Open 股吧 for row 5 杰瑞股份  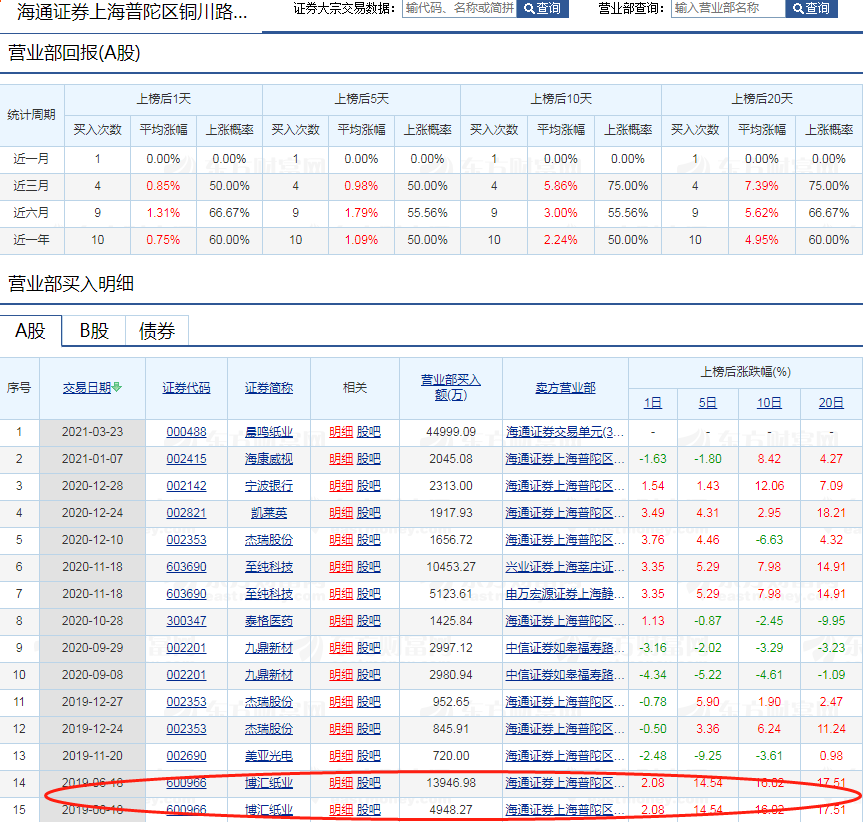point(369,540)
